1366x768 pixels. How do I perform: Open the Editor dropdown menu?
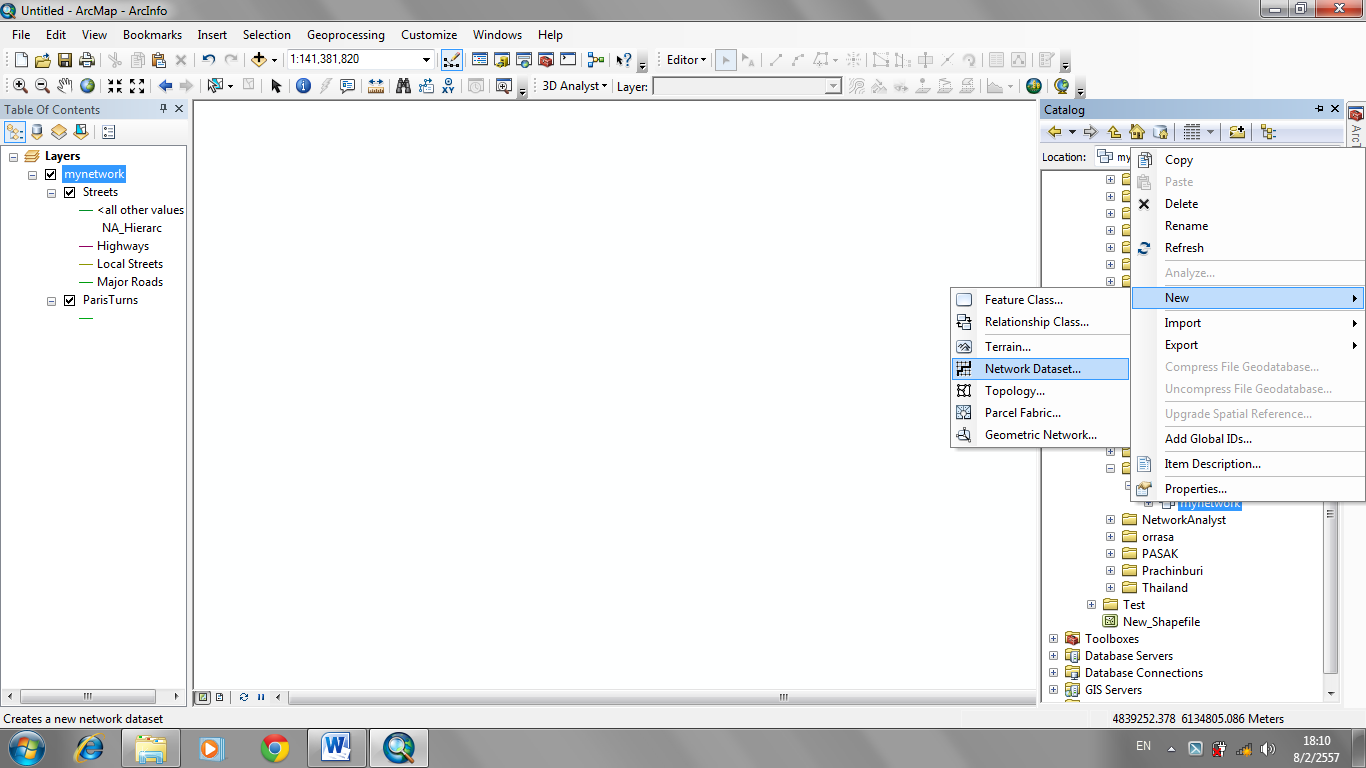coord(686,60)
